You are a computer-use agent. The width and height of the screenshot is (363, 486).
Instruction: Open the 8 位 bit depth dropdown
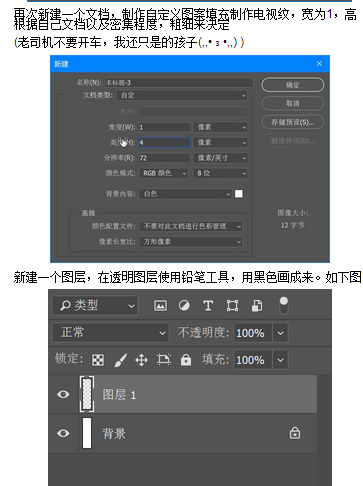220,173
